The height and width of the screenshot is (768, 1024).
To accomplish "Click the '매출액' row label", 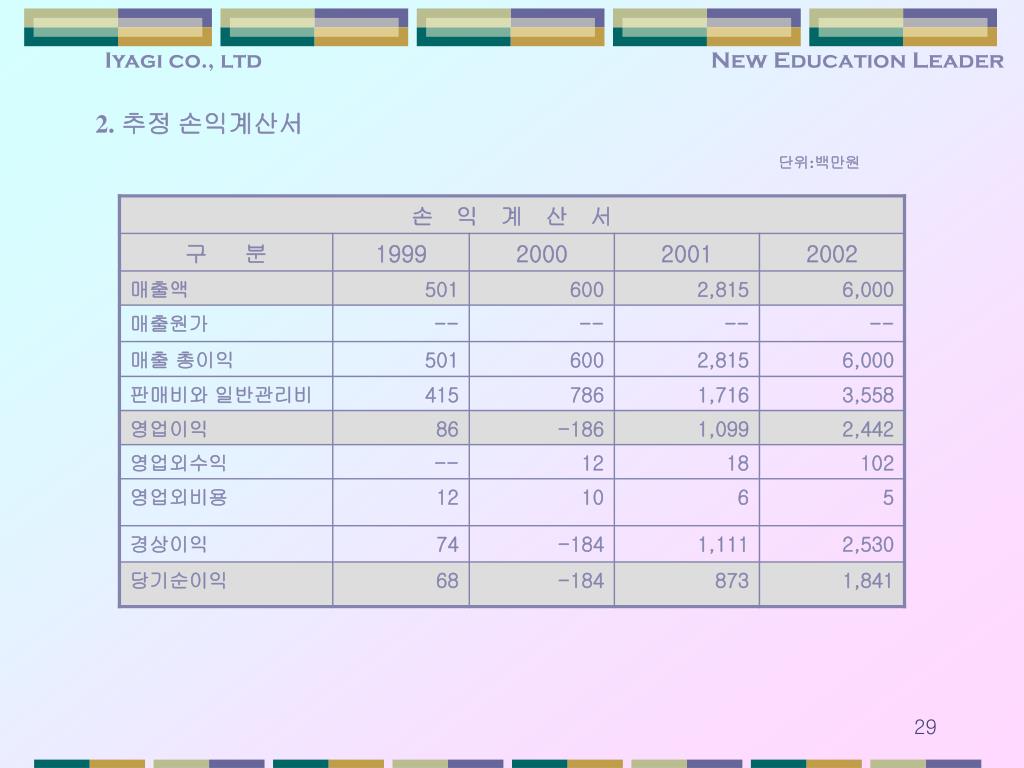I will [159, 289].
